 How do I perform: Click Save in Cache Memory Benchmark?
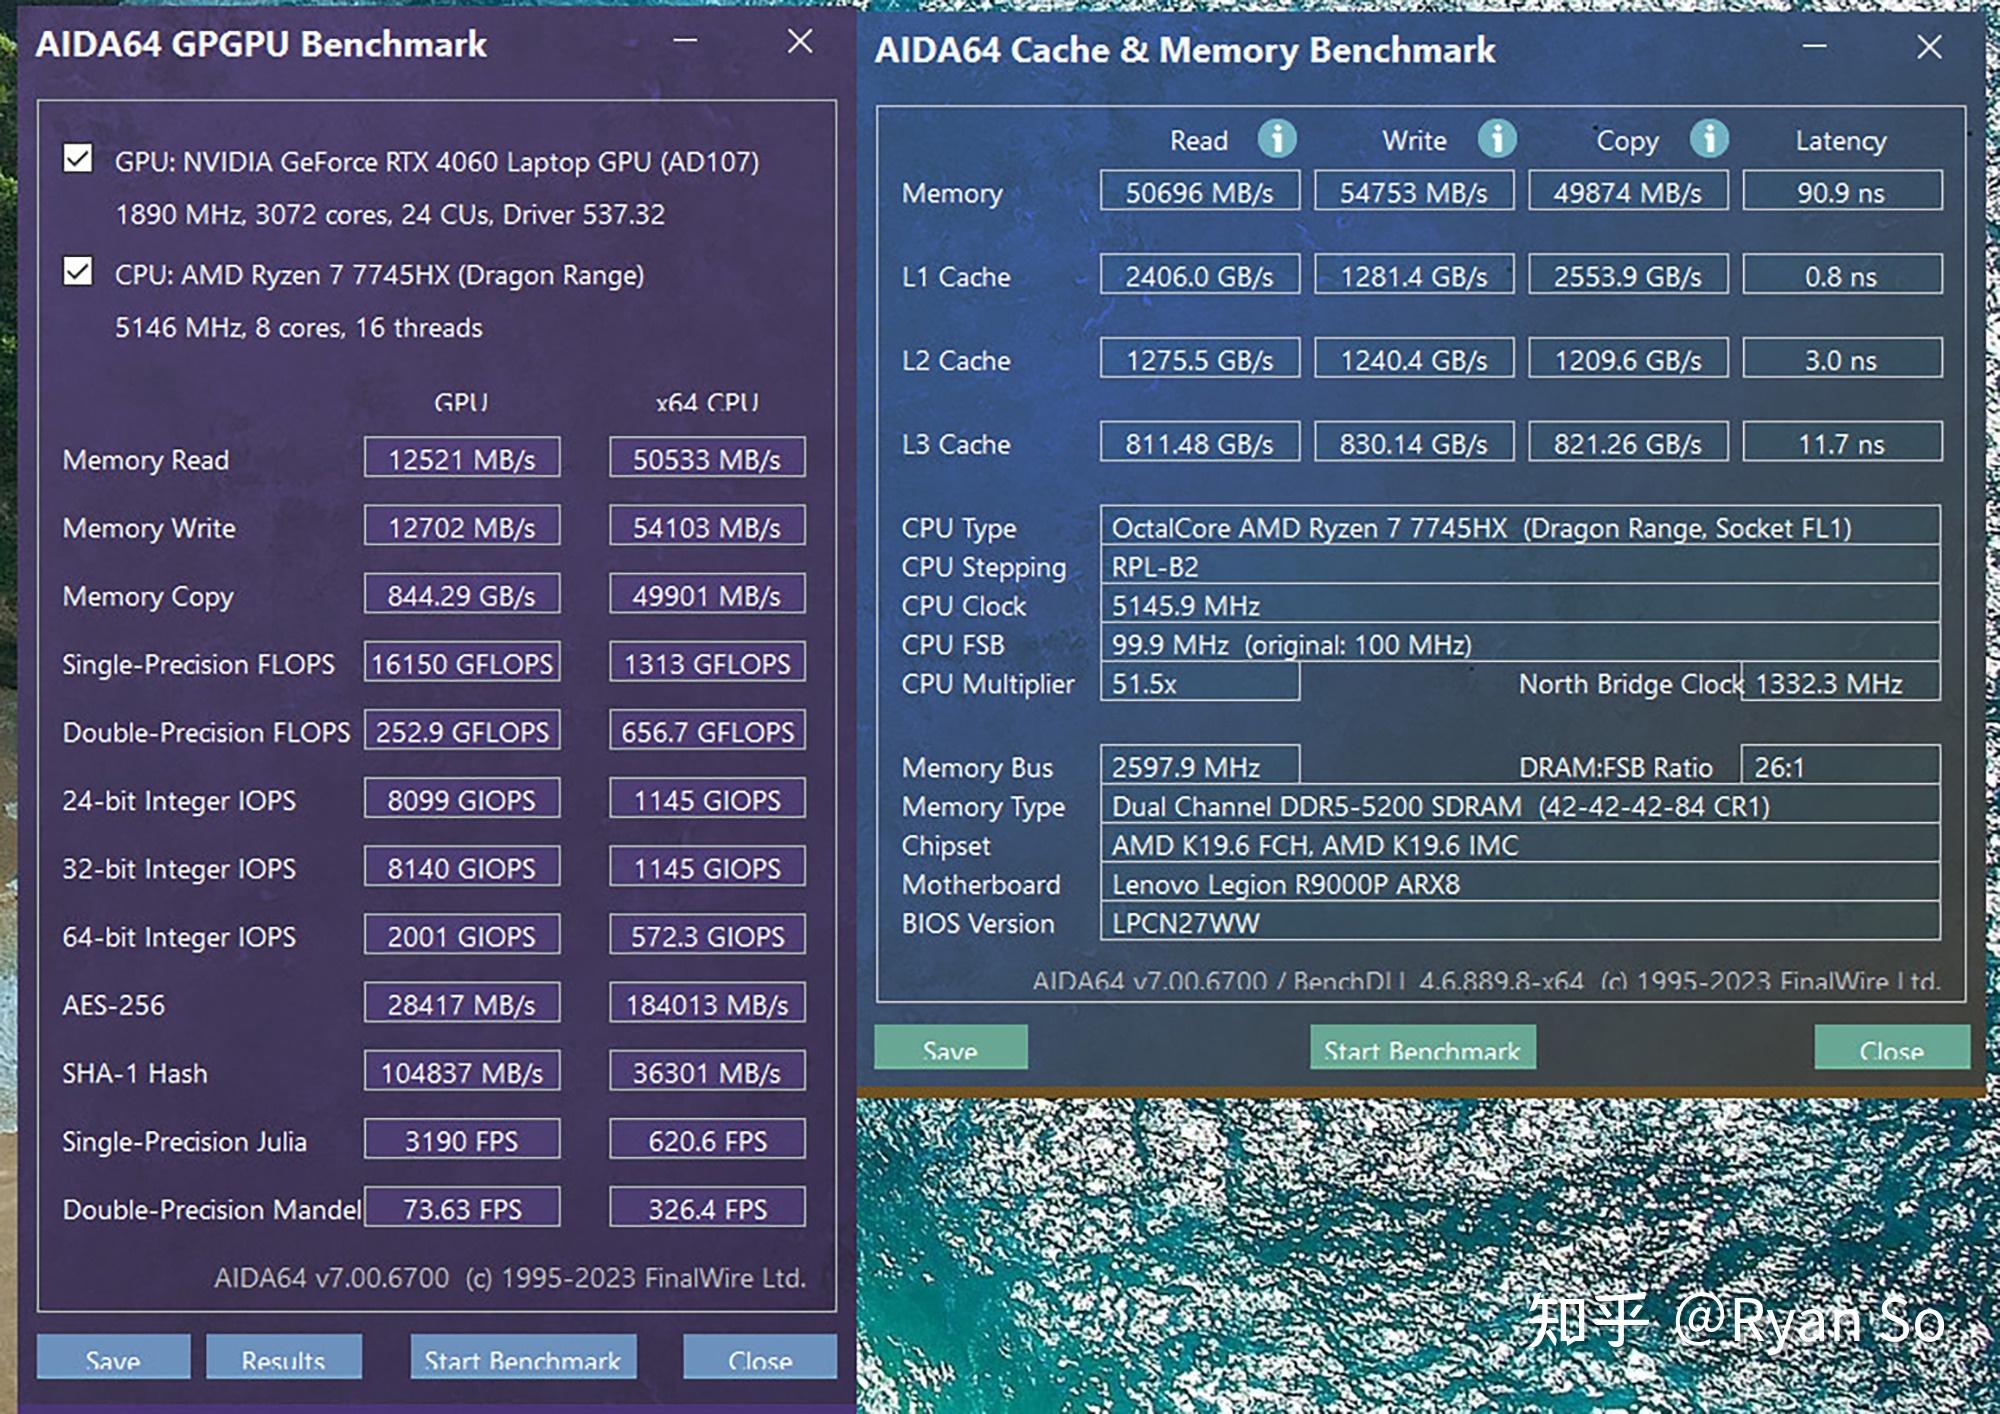point(946,1048)
